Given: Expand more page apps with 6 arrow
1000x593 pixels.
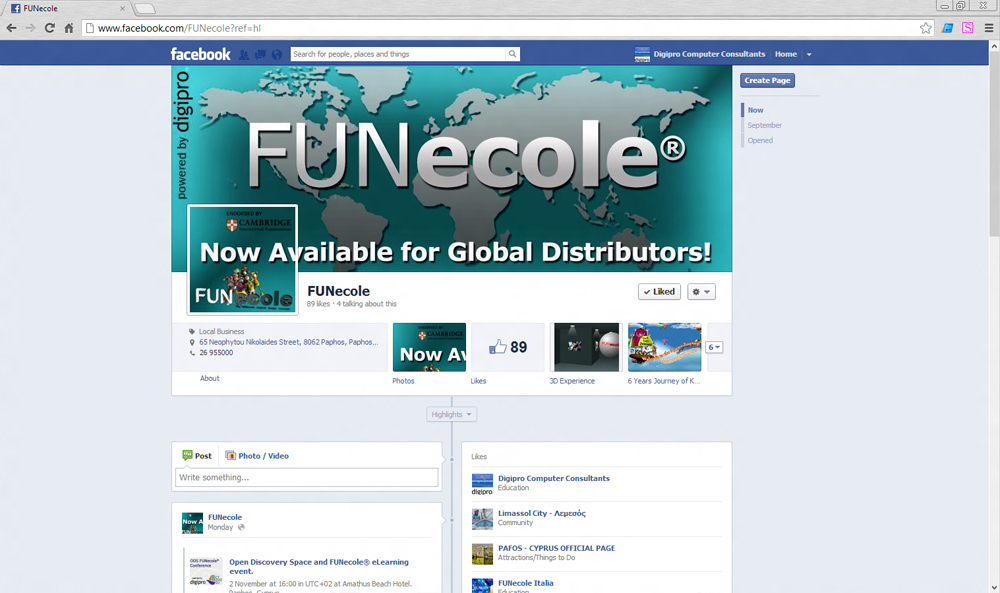Looking at the screenshot, I should 714,347.
